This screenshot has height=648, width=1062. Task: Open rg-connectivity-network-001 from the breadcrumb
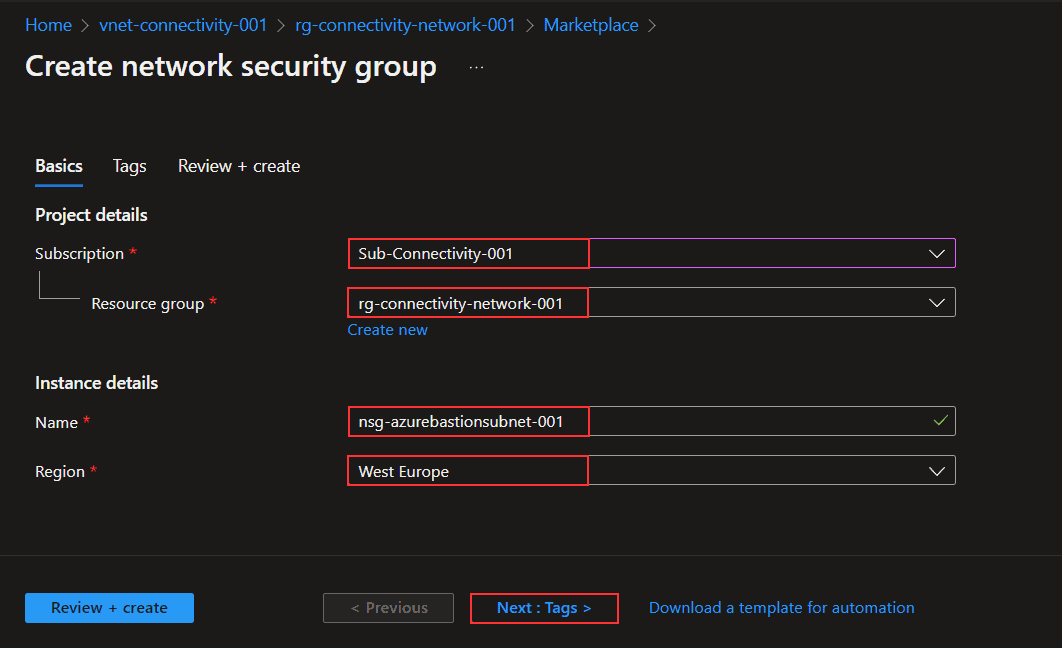(405, 24)
